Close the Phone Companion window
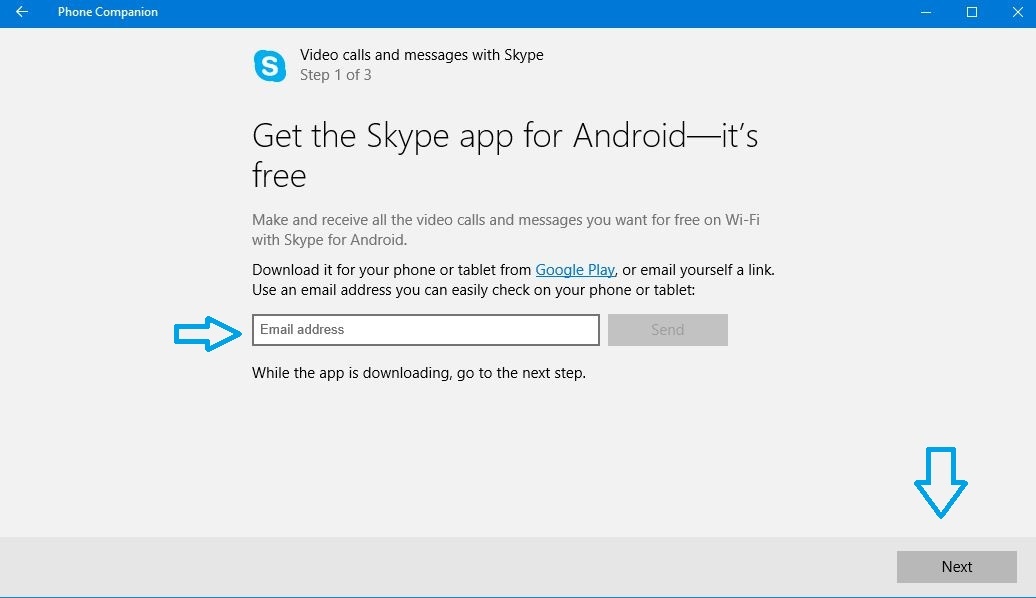 click(x=1017, y=12)
